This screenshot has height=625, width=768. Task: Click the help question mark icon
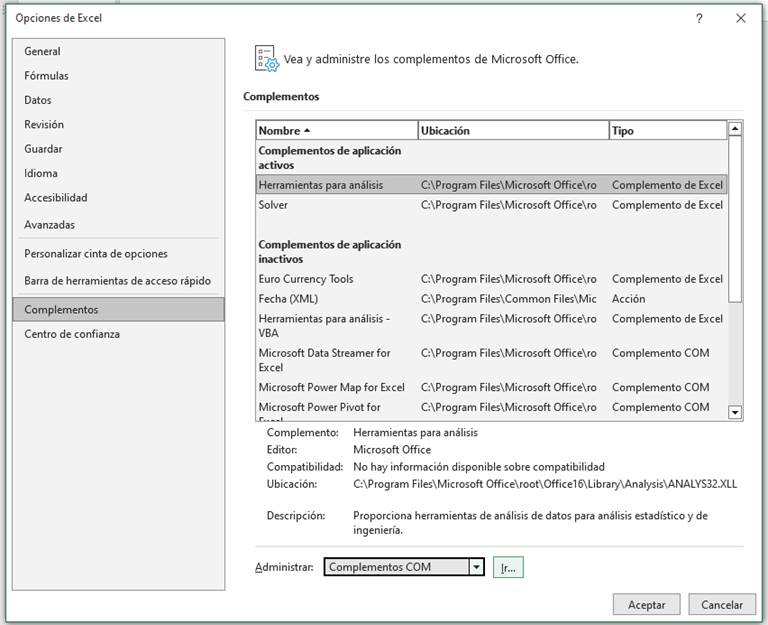[699, 19]
